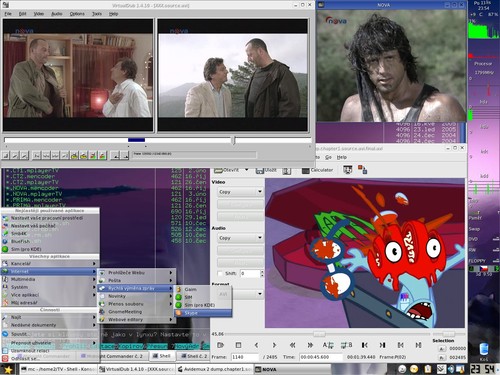Click Bluefish in frequently used apps
This screenshot has height=375, width=500.
(50, 241)
